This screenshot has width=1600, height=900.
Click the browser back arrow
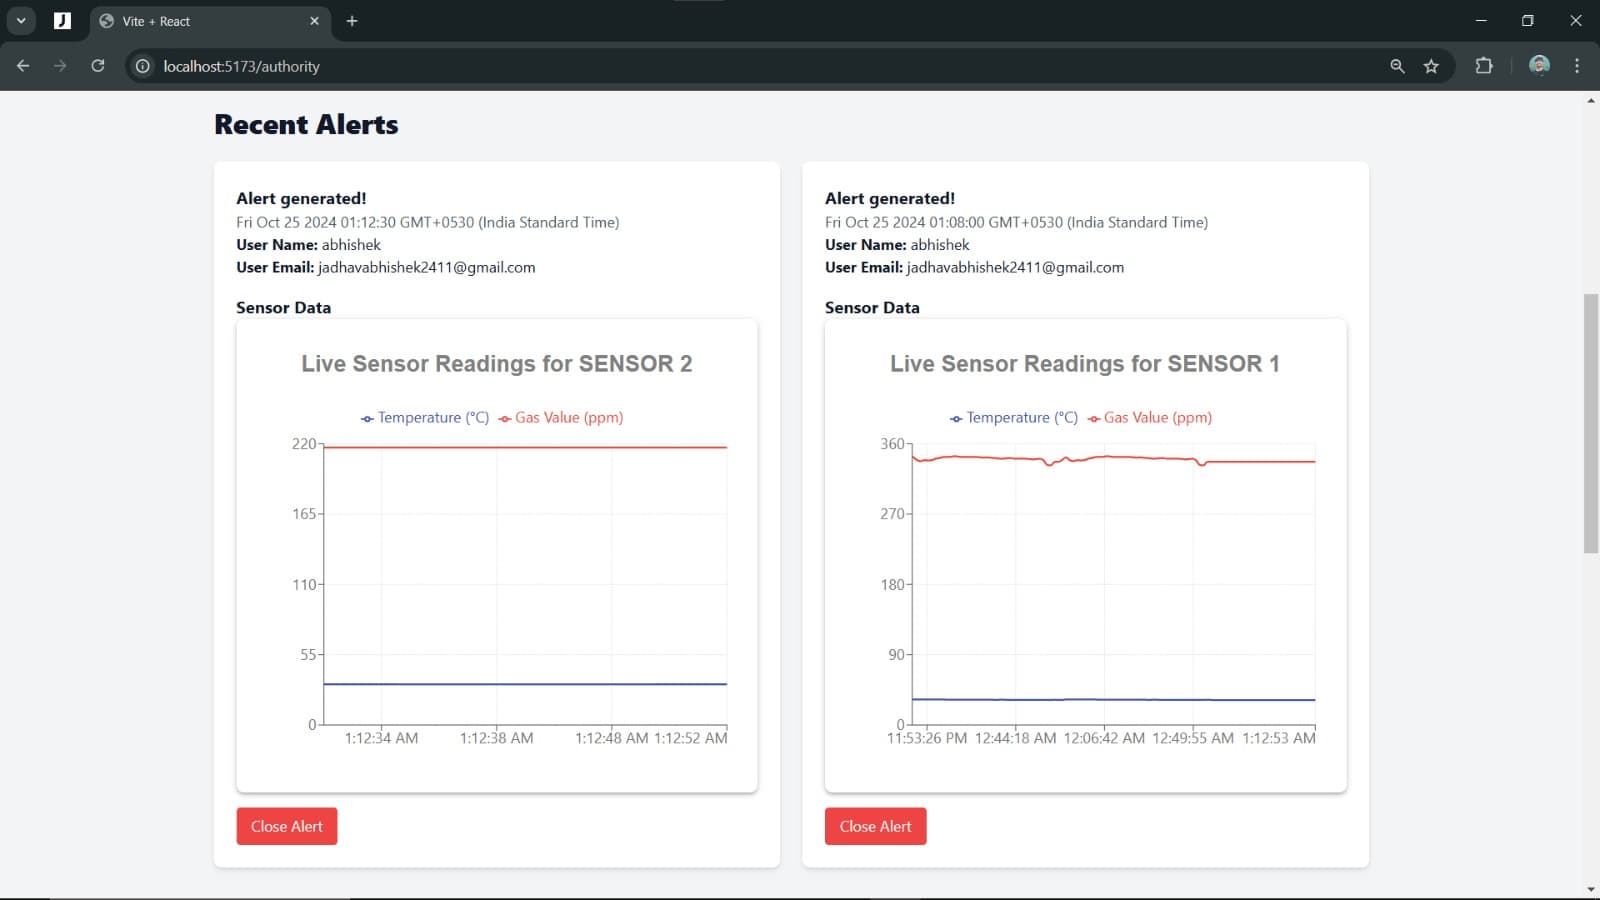click(23, 66)
